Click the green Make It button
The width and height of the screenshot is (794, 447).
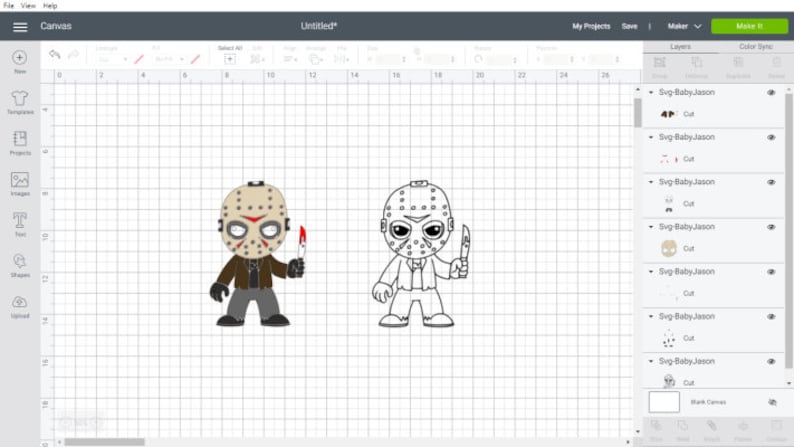(749, 26)
